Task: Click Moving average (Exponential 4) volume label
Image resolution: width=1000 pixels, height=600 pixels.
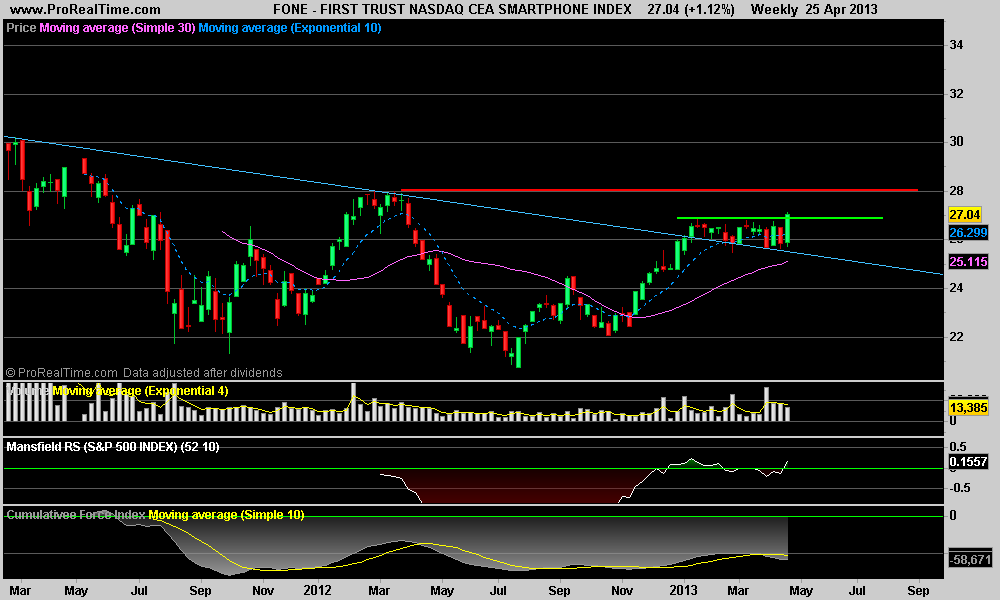Action: (x=140, y=391)
